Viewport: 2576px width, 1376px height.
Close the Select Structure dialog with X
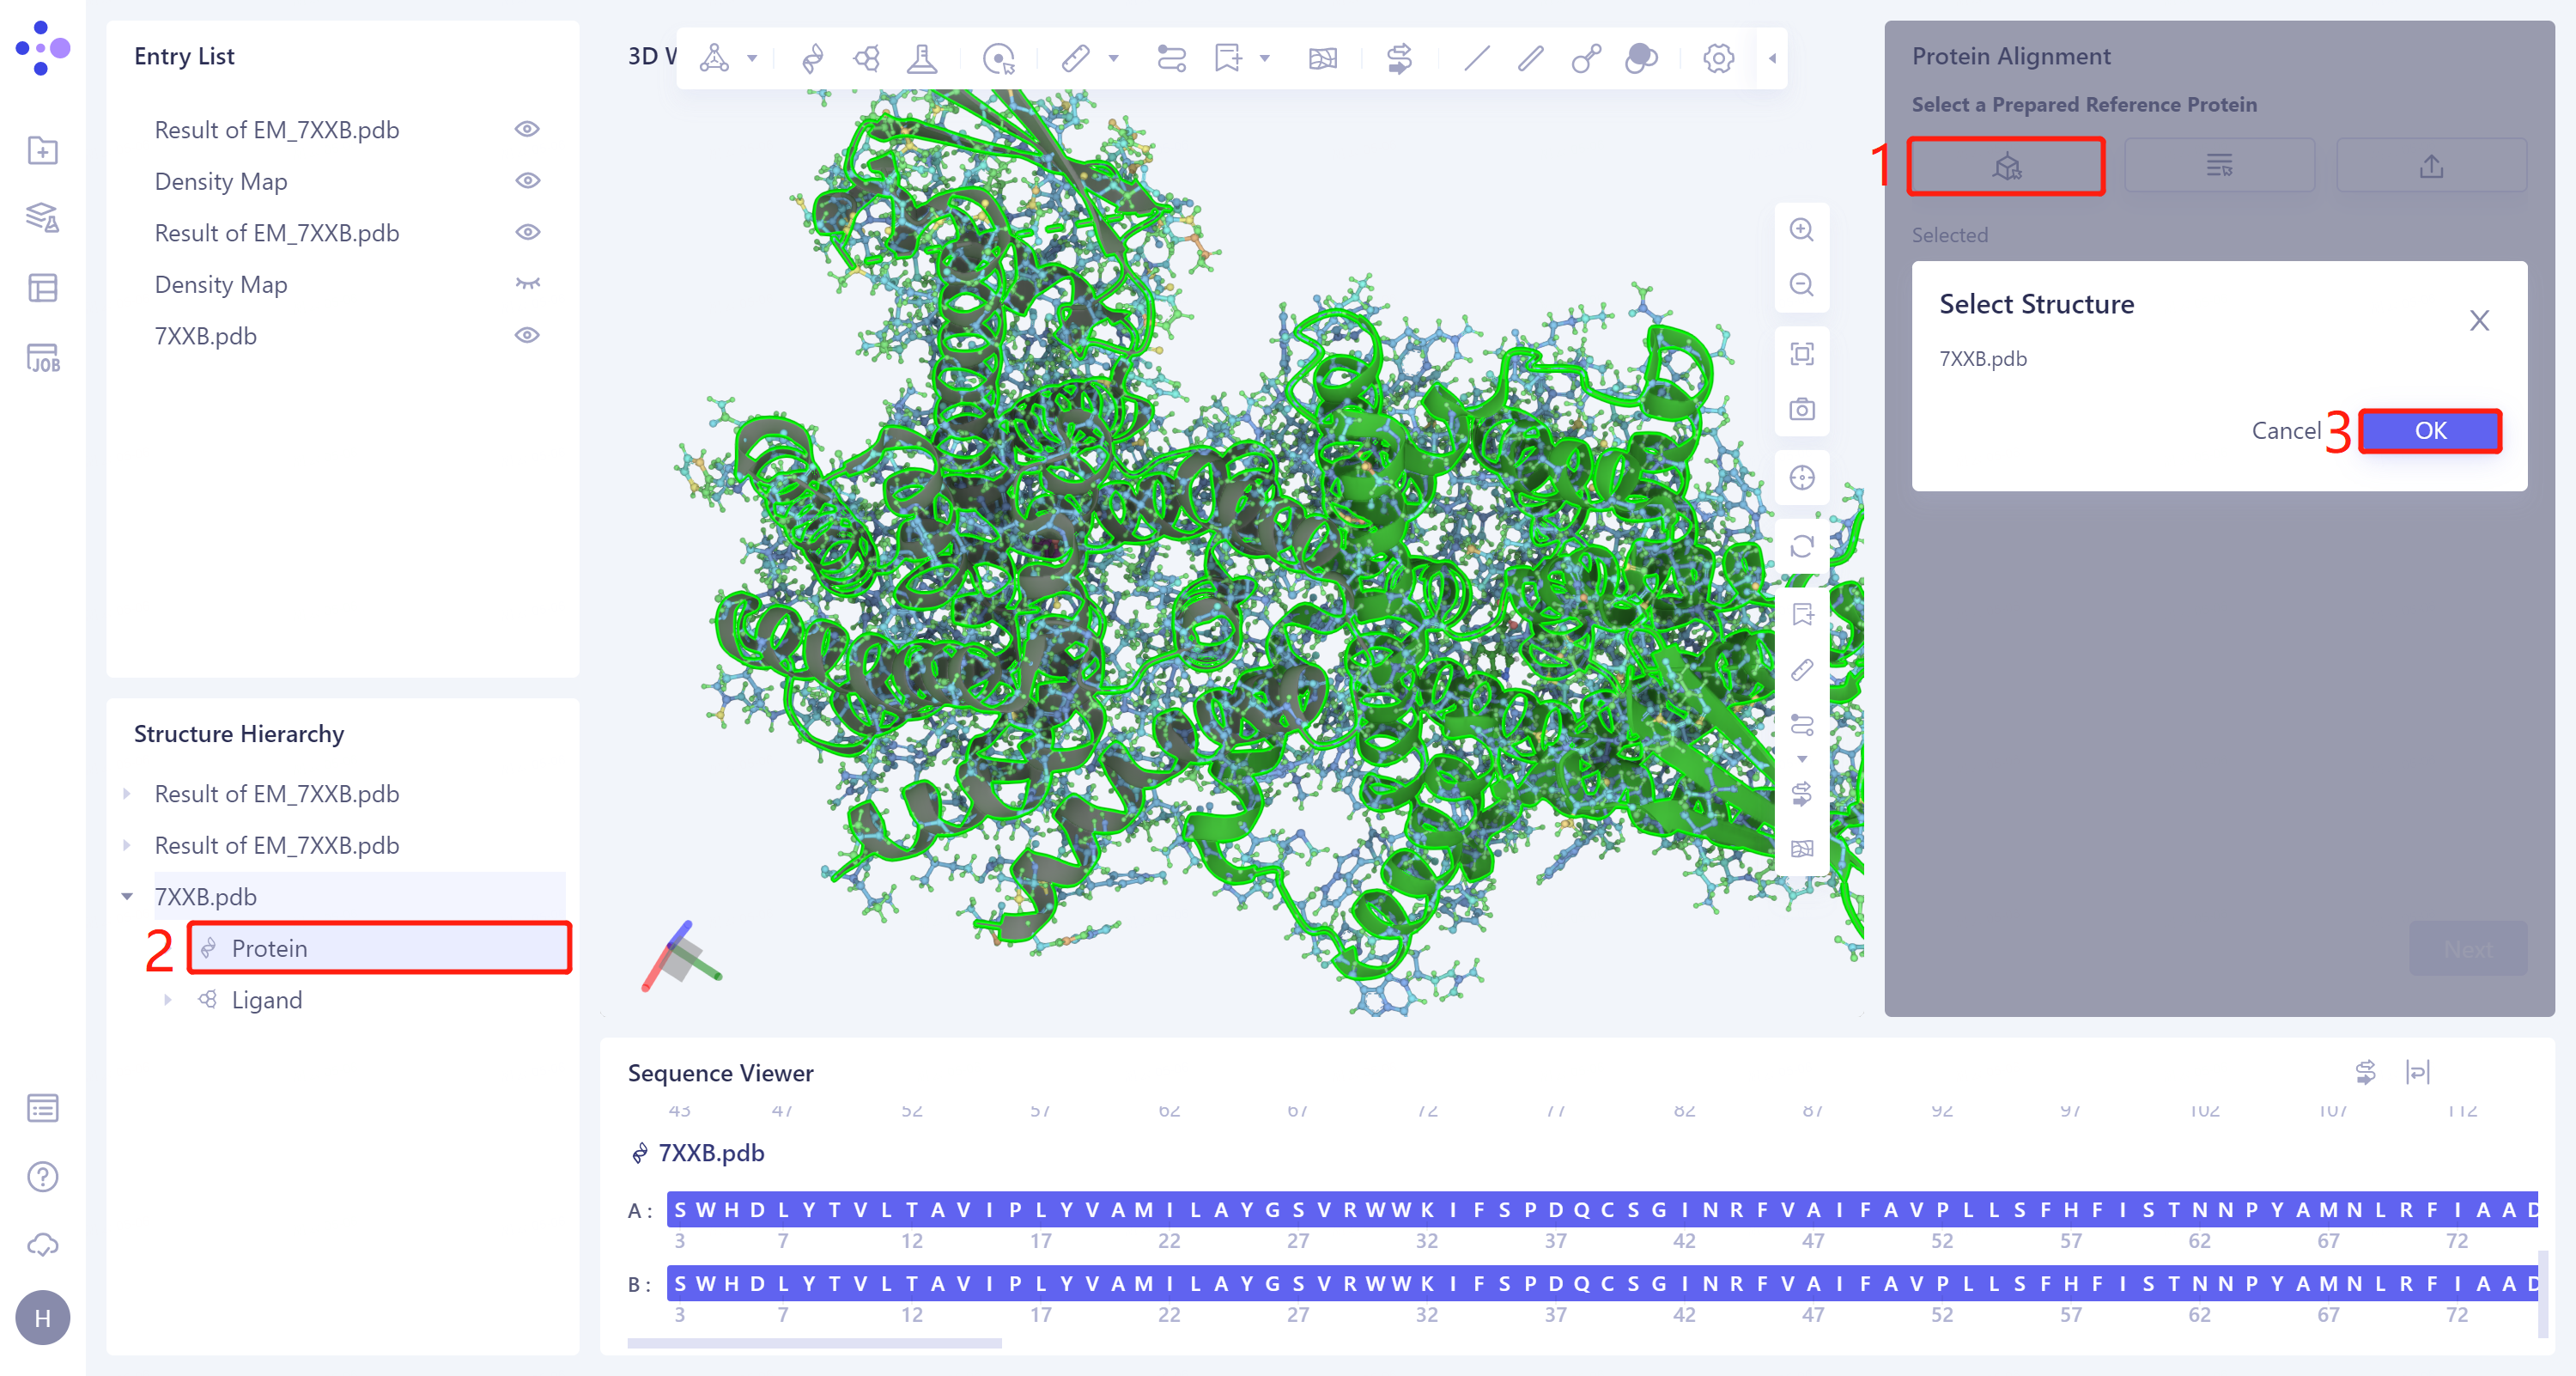point(2478,321)
